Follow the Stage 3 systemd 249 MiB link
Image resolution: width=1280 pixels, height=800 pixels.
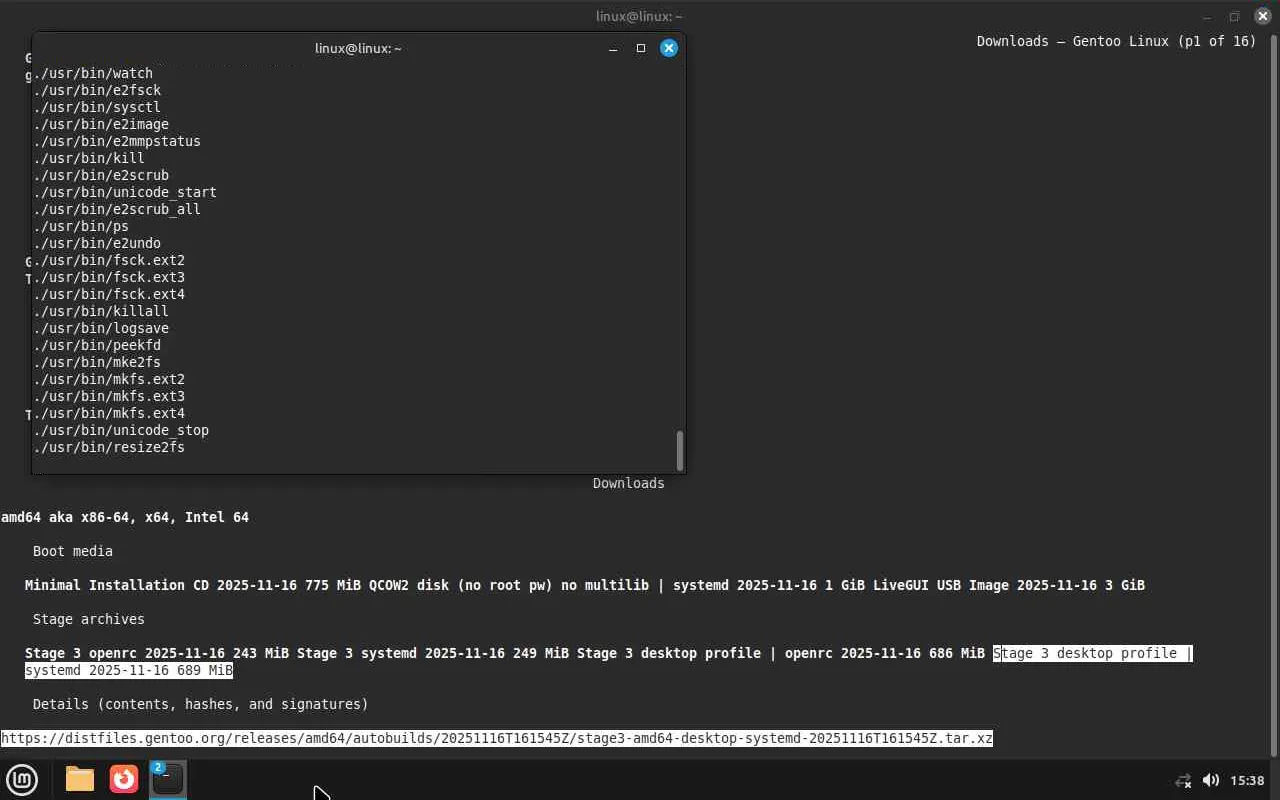[x=433, y=653]
